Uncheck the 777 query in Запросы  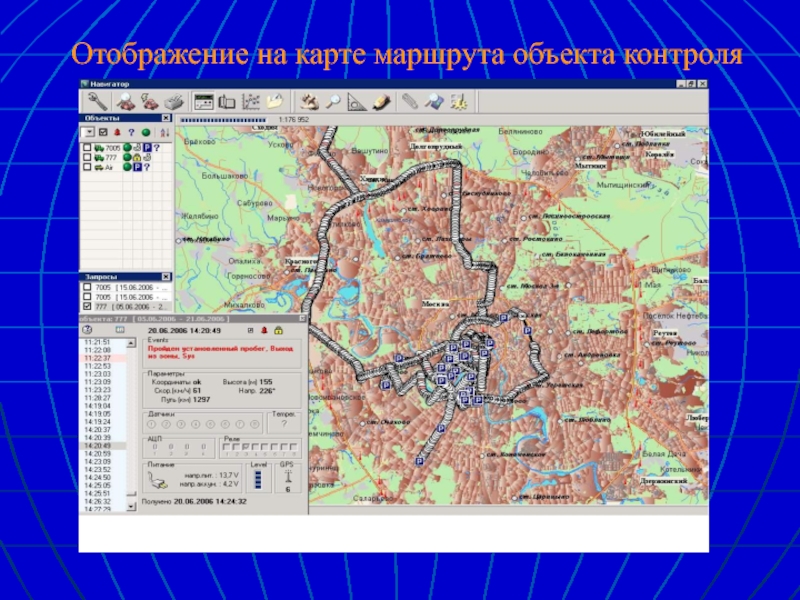(87, 307)
